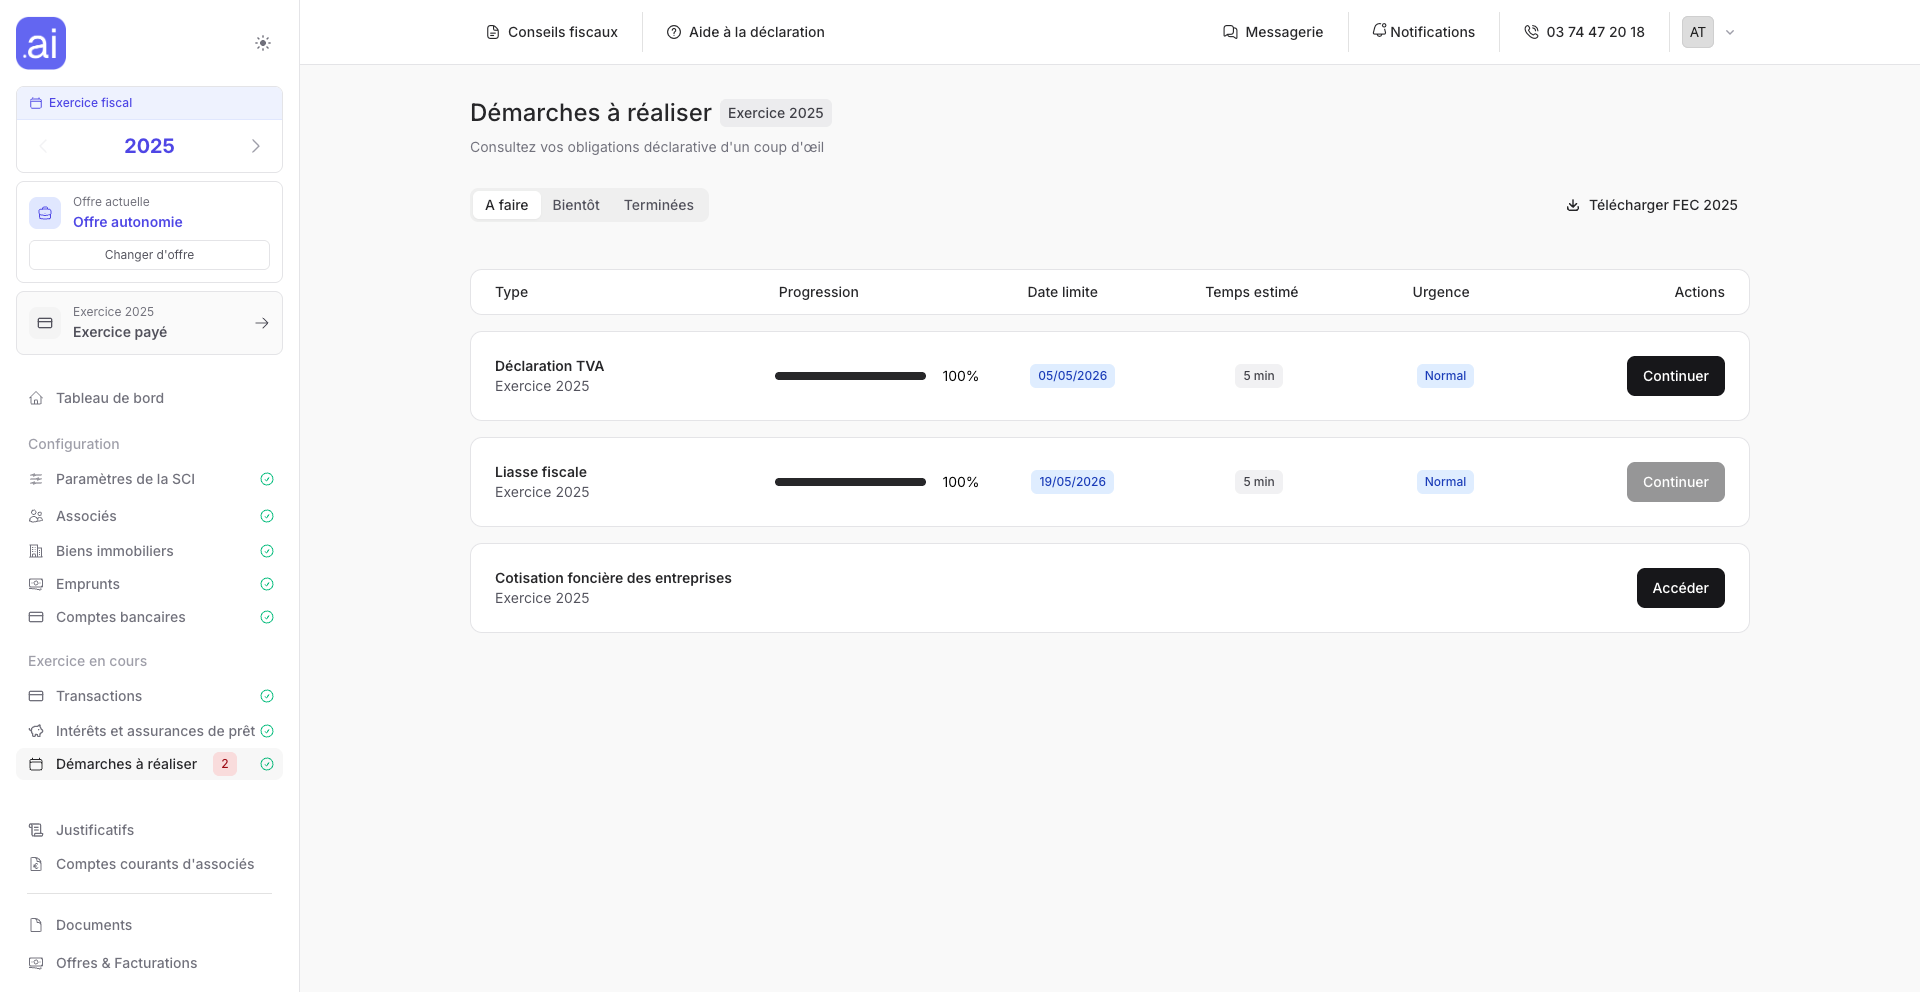Screen dimensions: 1920x992
Task: Click the .ai logo in sidebar
Action: (41, 43)
